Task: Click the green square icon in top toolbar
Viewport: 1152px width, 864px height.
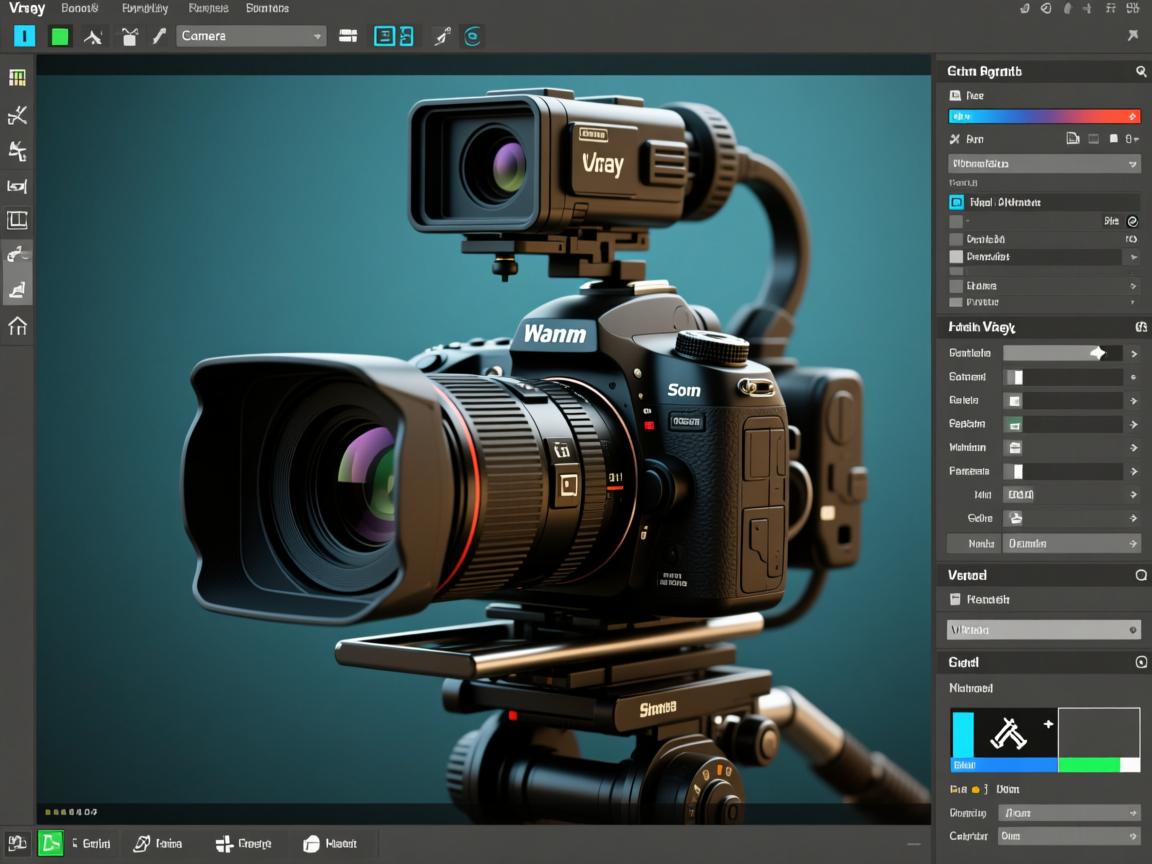Action: point(60,37)
